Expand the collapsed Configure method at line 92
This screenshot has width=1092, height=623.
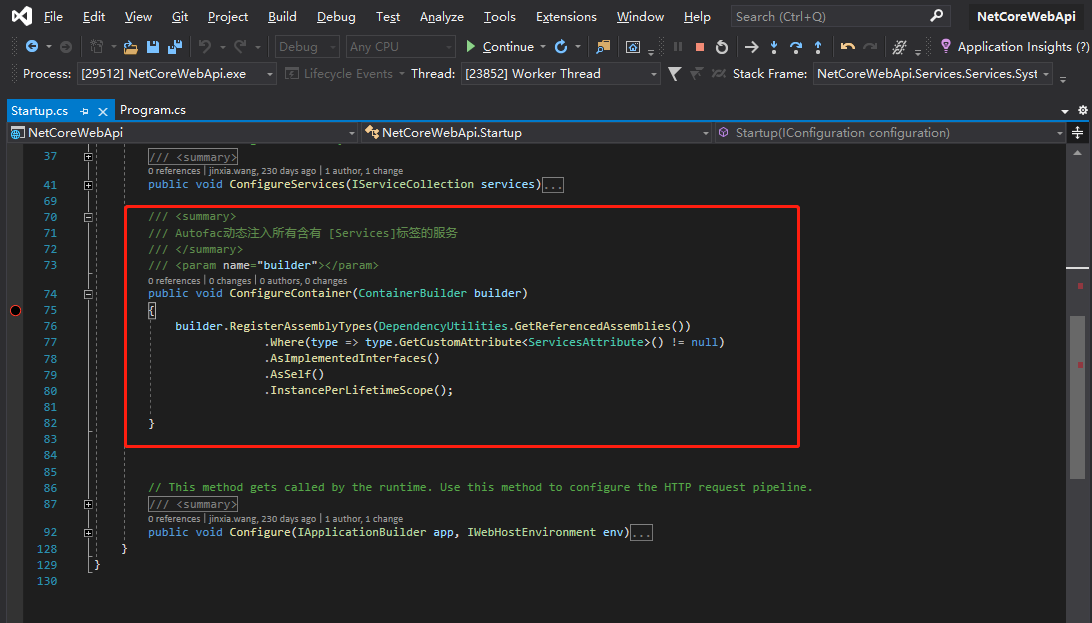point(89,532)
